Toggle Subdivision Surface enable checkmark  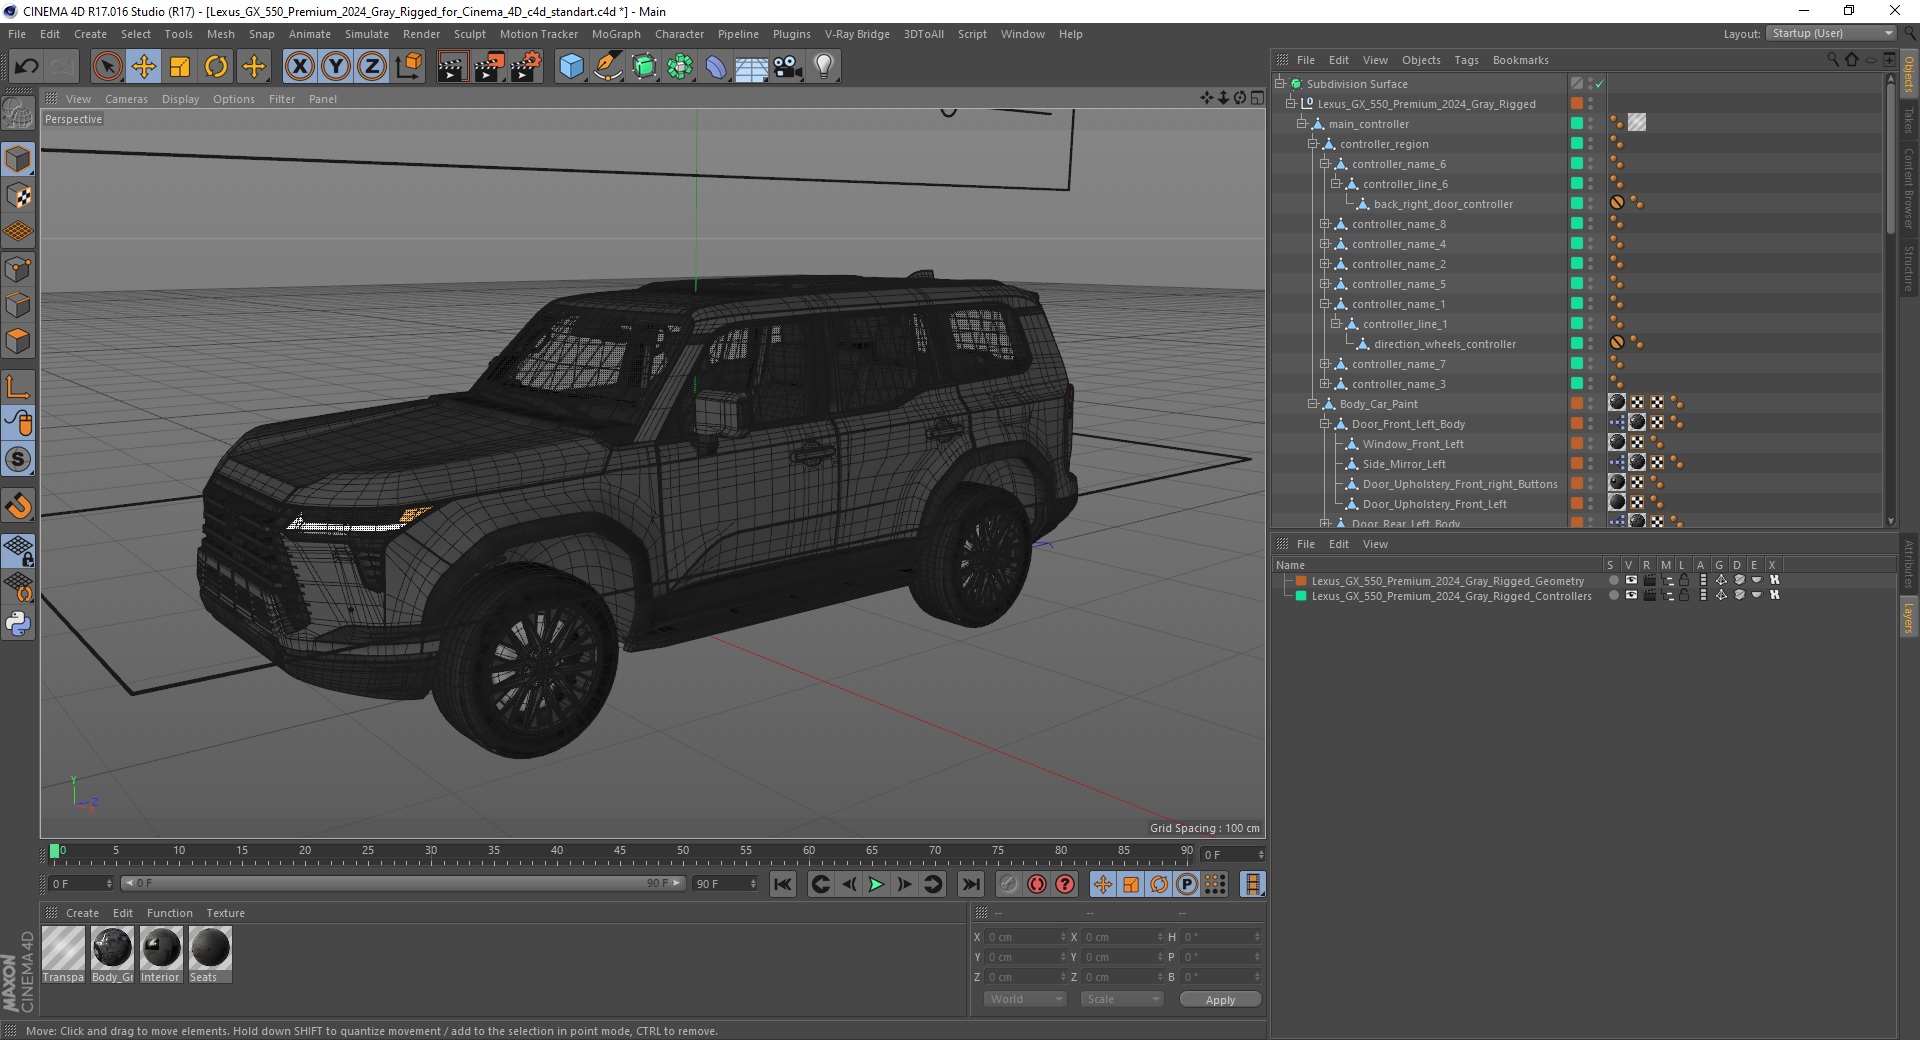tap(1599, 84)
